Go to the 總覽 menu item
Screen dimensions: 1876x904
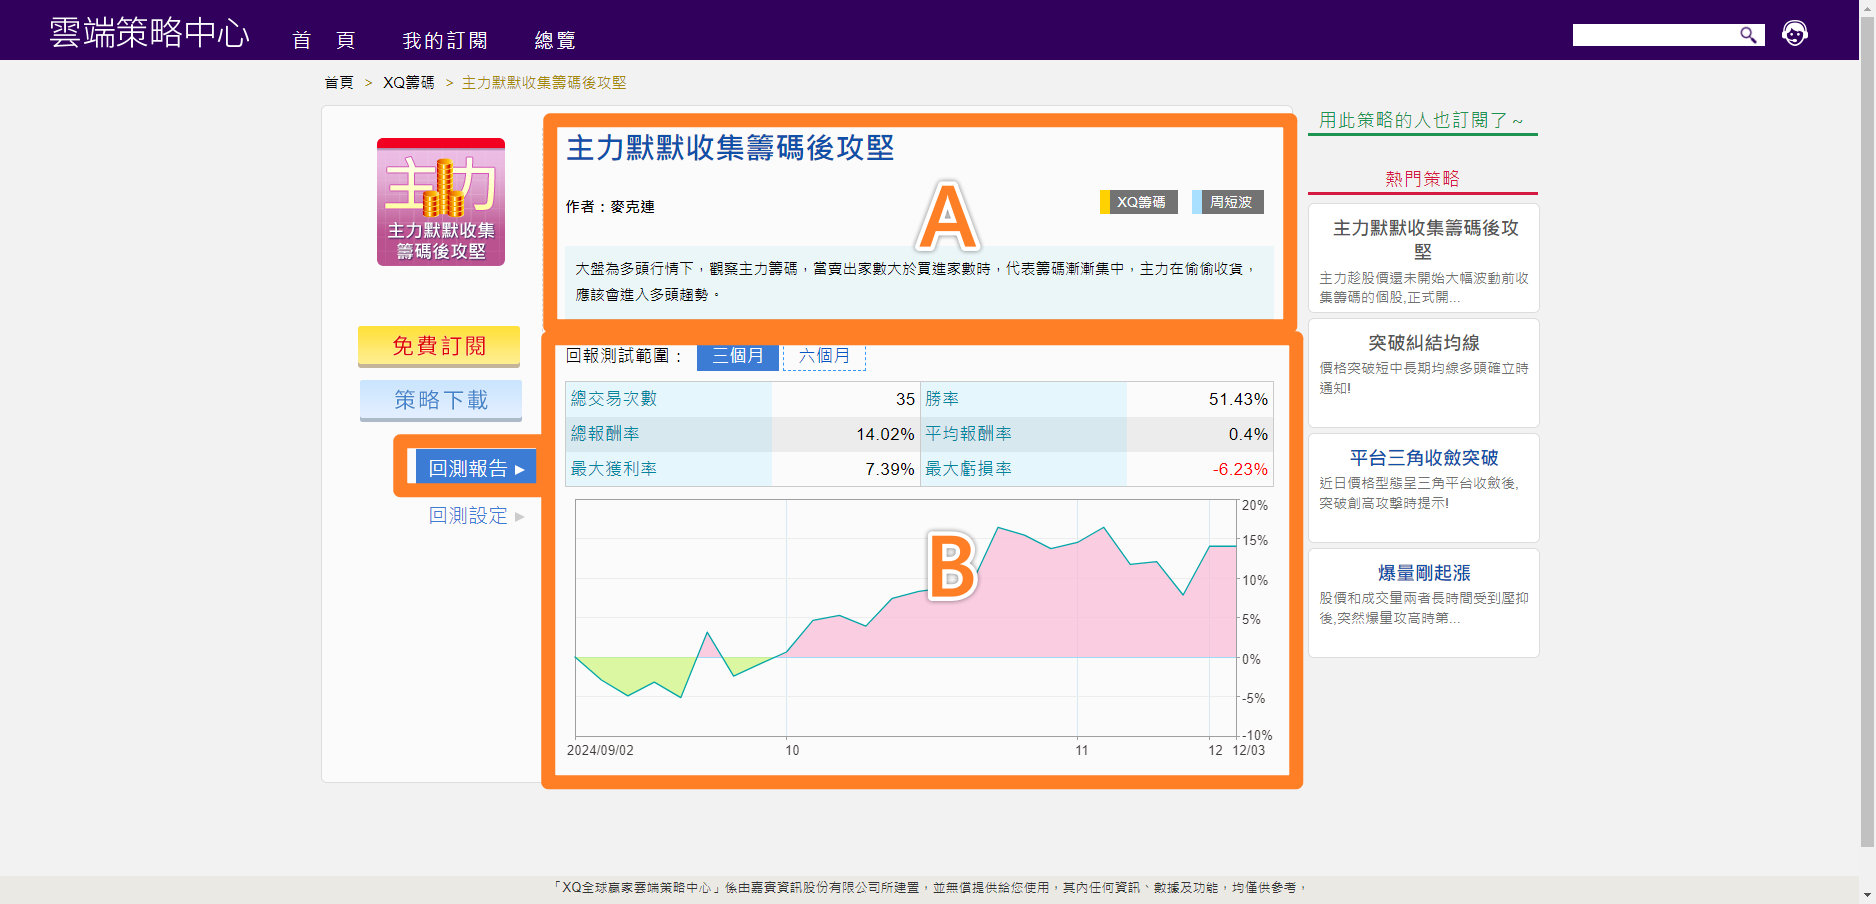[x=555, y=40]
